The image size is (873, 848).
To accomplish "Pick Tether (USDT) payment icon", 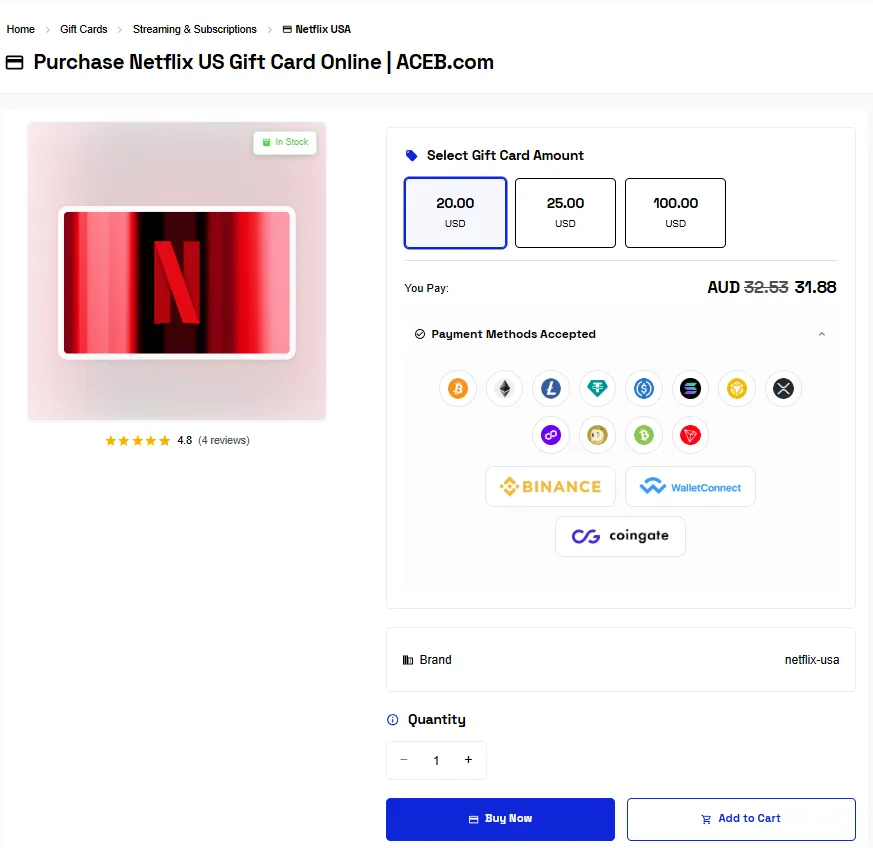I will 597,389.
